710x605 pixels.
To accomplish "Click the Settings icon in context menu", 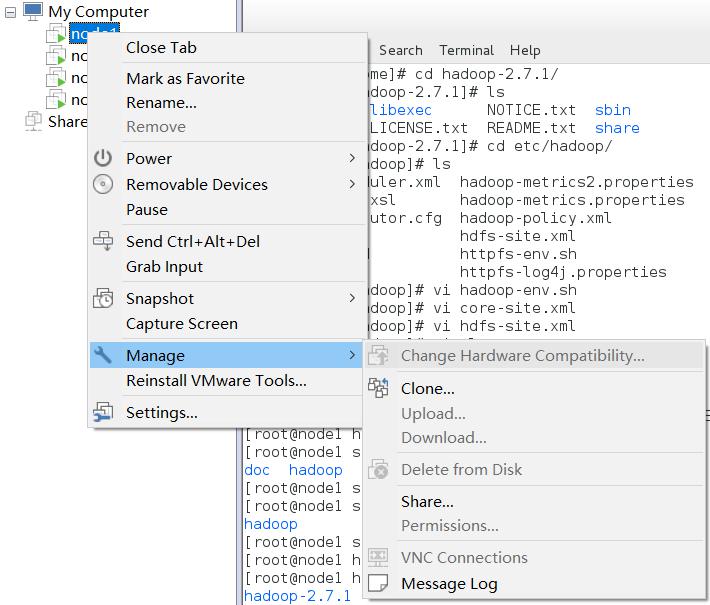I will 103,412.
